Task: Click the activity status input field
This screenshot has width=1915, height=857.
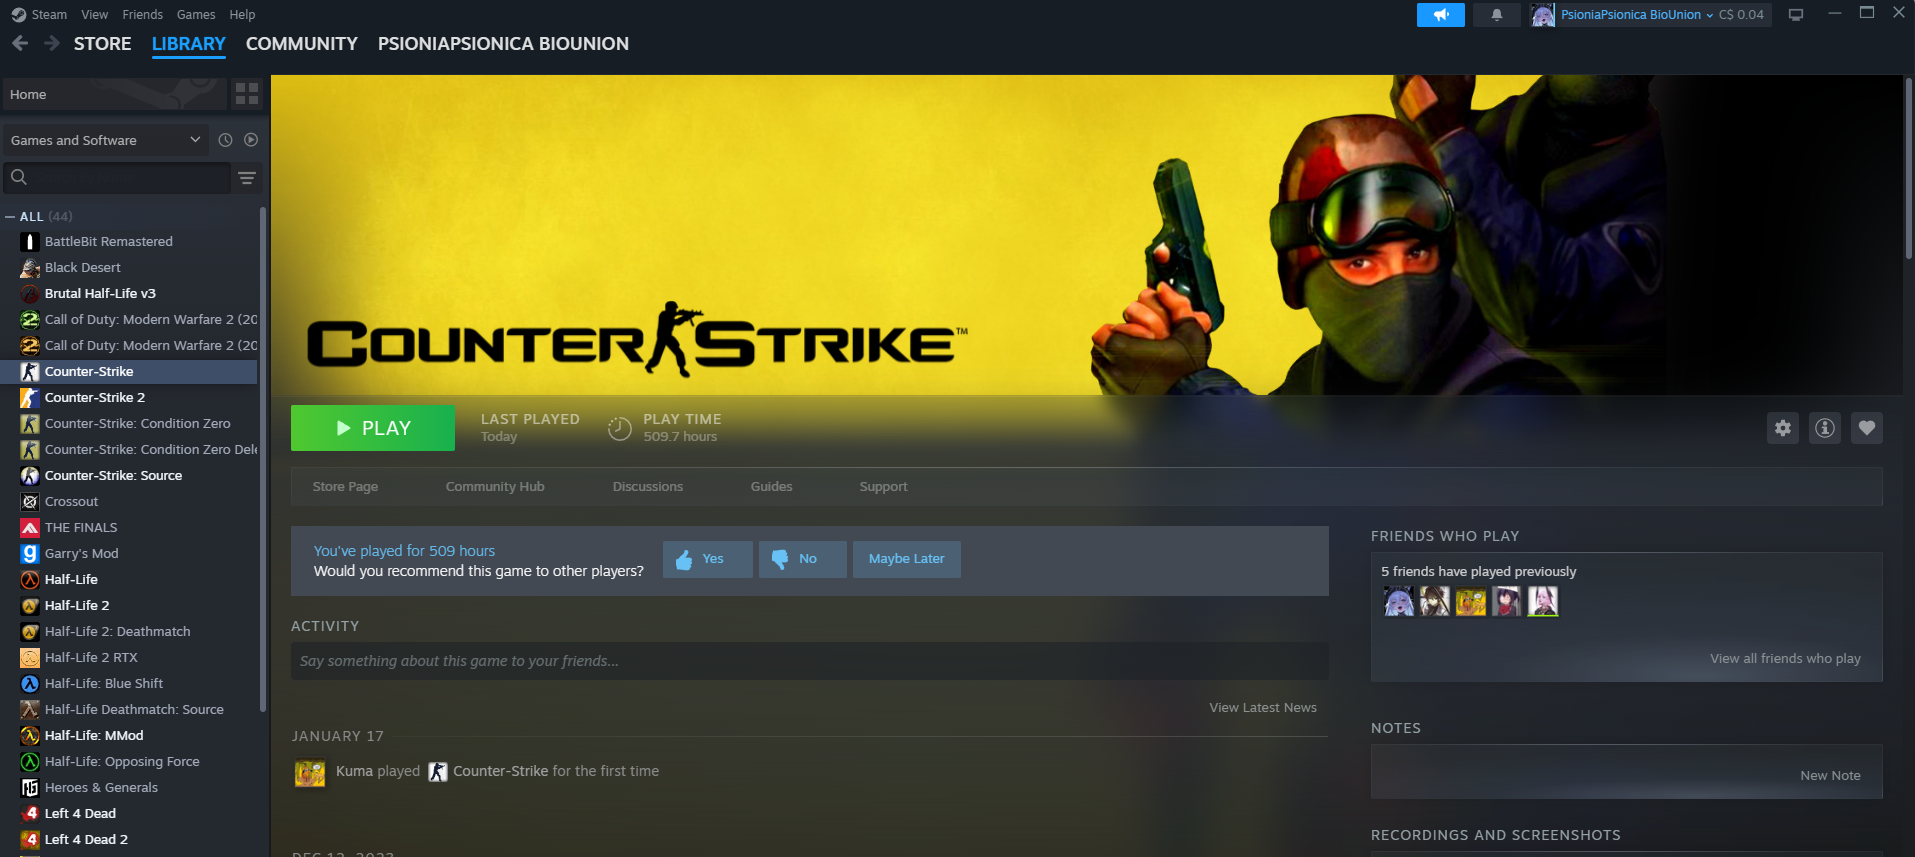Action: (x=809, y=661)
